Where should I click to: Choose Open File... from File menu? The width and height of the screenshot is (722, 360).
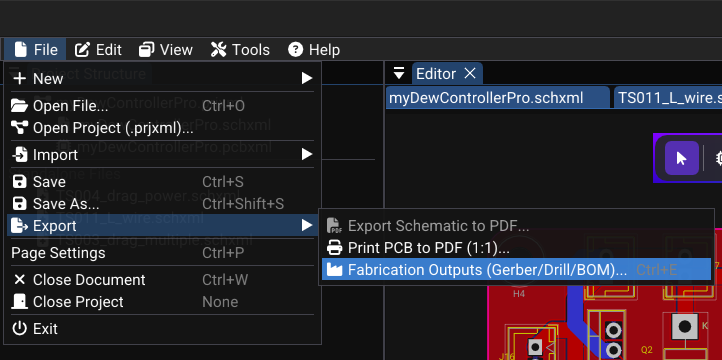tap(162, 106)
